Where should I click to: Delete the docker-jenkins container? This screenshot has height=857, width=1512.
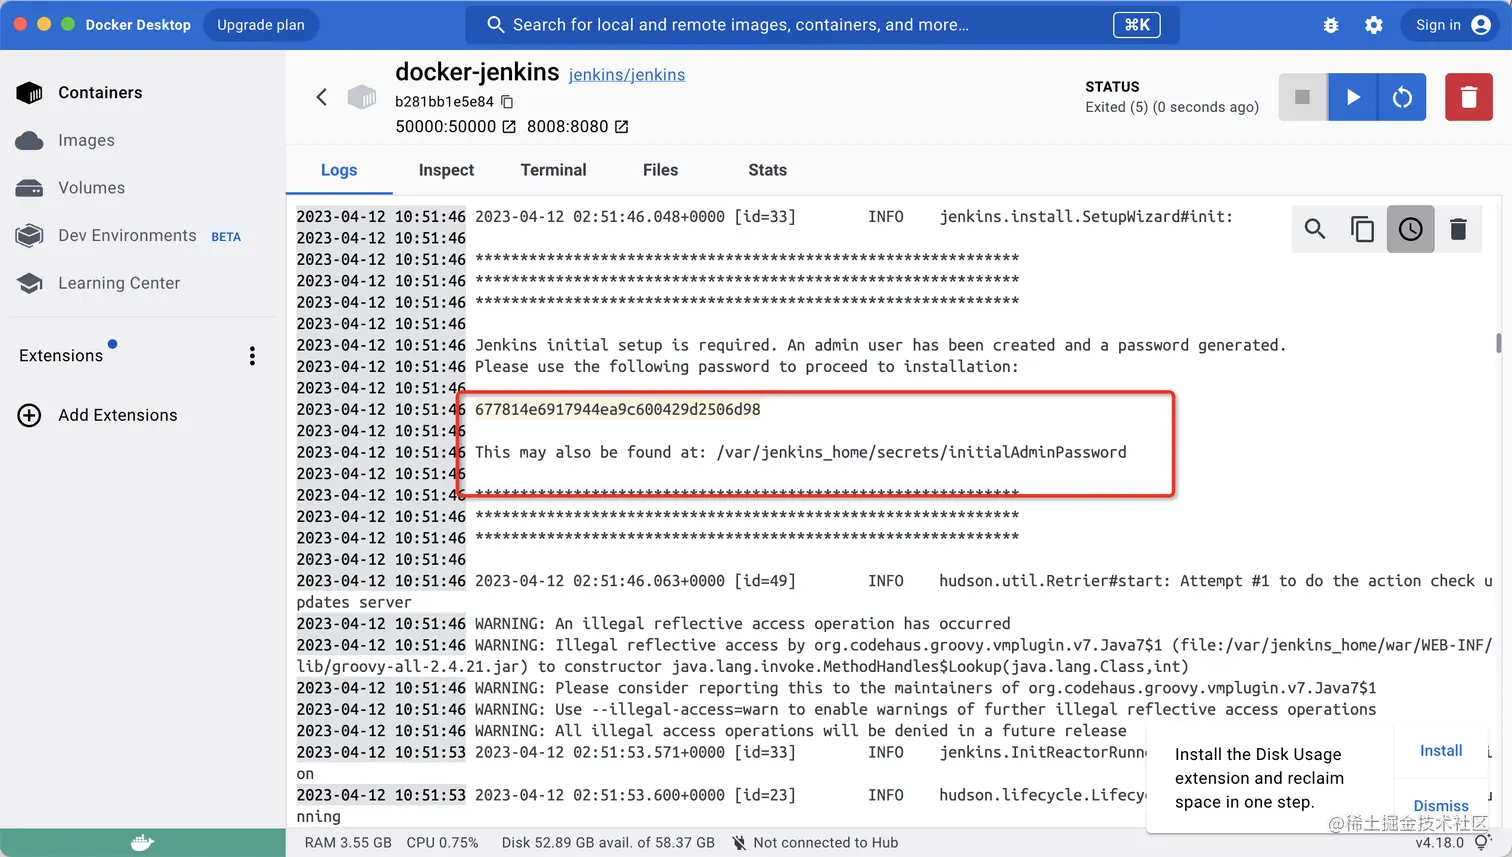pos(1468,97)
